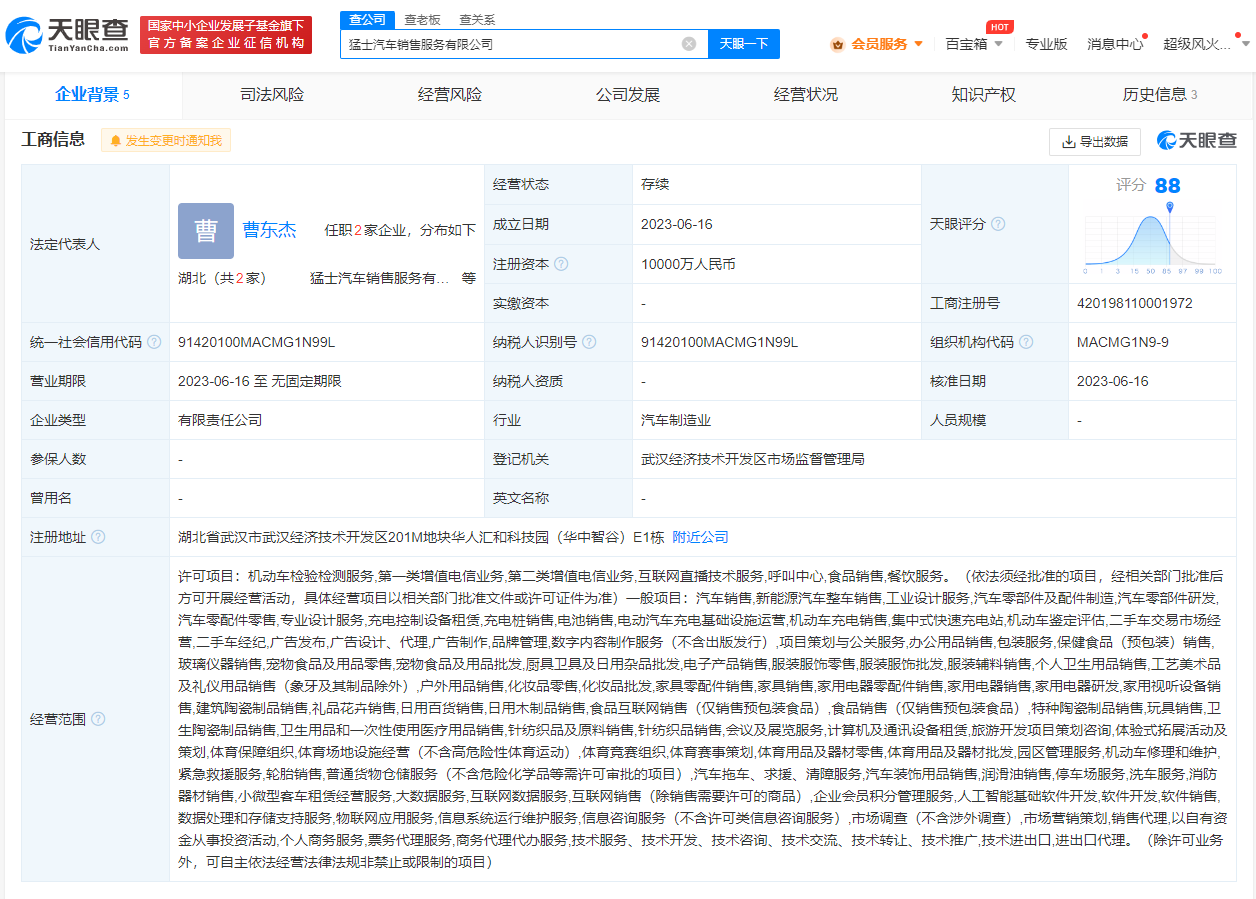Open 猛士汽车销售服务有… company link
Screen dimensions: 1256x899
(x=380, y=279)
